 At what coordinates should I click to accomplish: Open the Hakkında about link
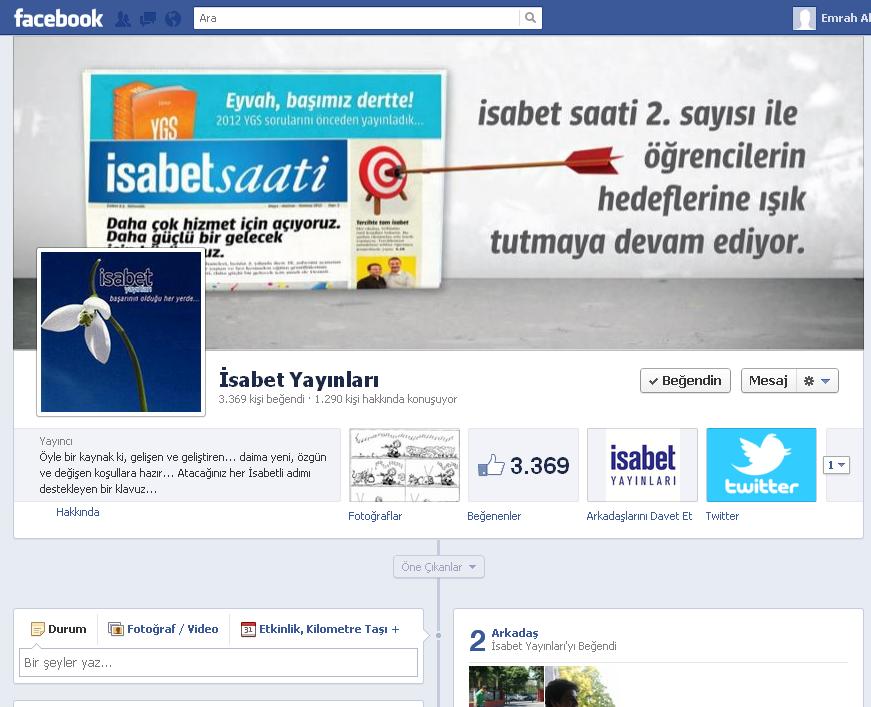(x=78, y=512)
